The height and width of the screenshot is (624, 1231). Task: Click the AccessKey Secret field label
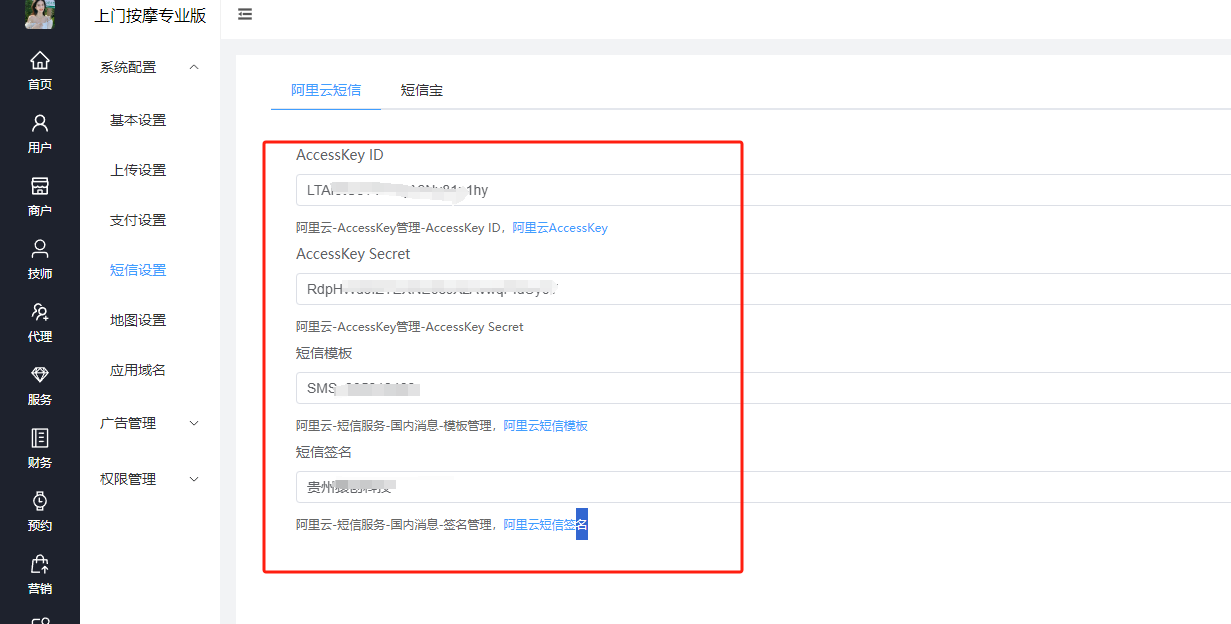tap(353, 254)
